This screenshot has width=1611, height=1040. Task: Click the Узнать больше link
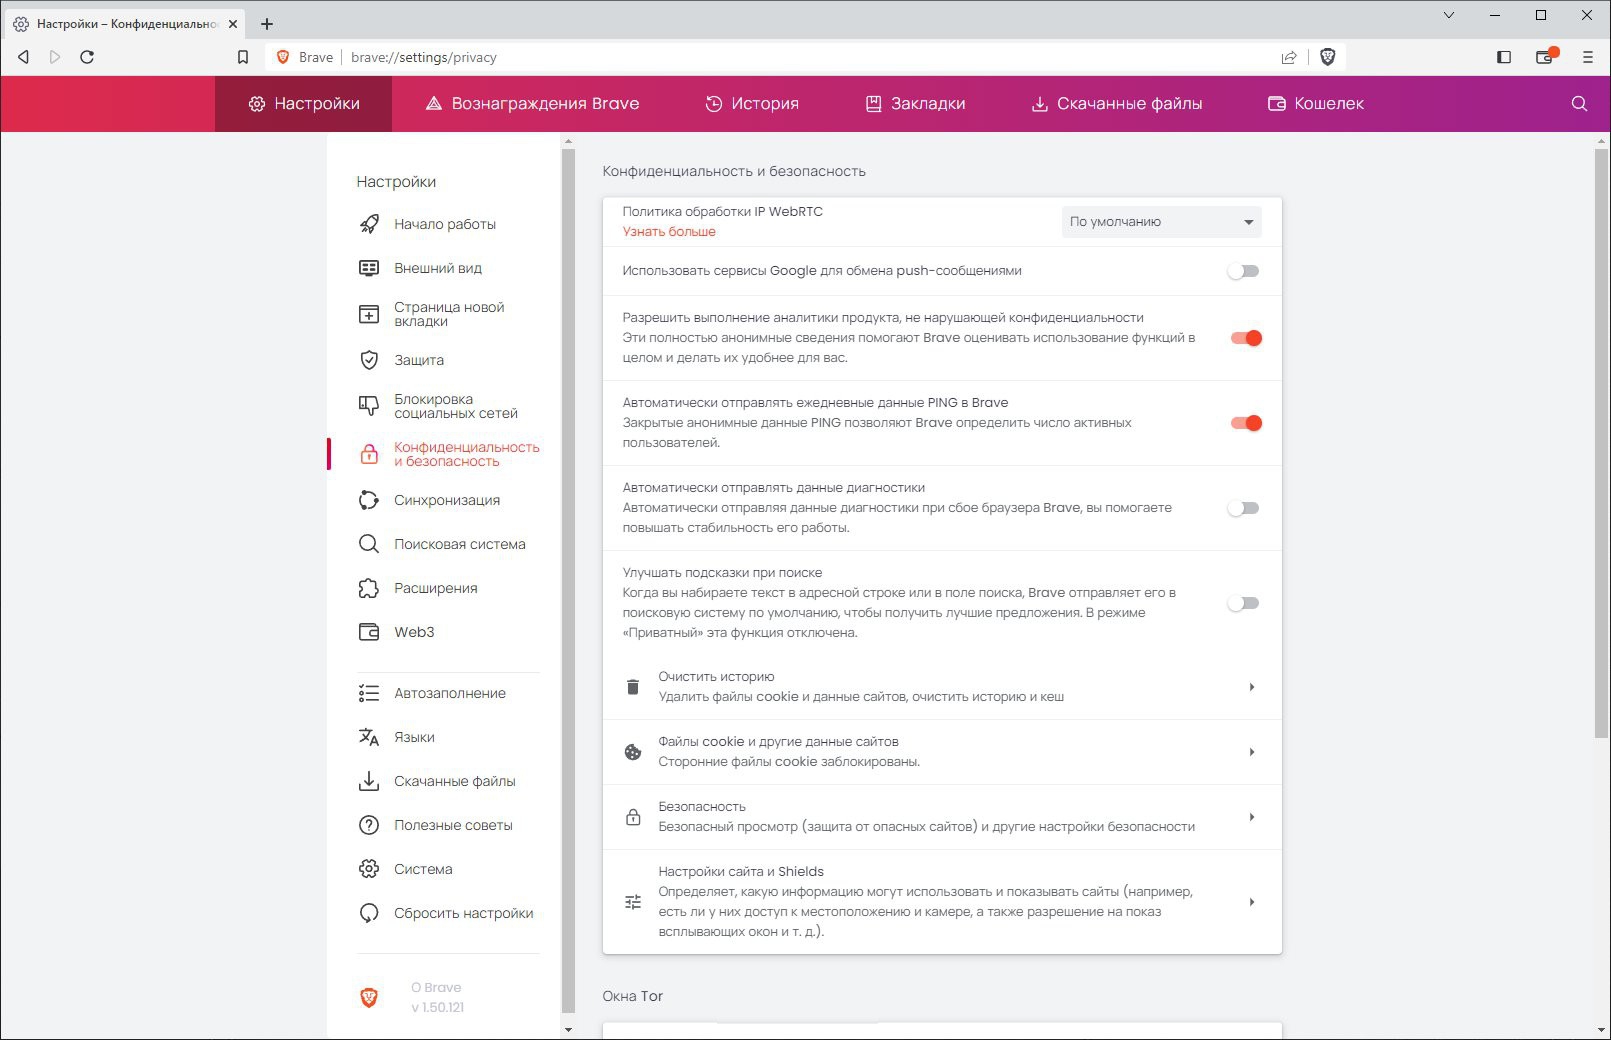tap(669, 232)
